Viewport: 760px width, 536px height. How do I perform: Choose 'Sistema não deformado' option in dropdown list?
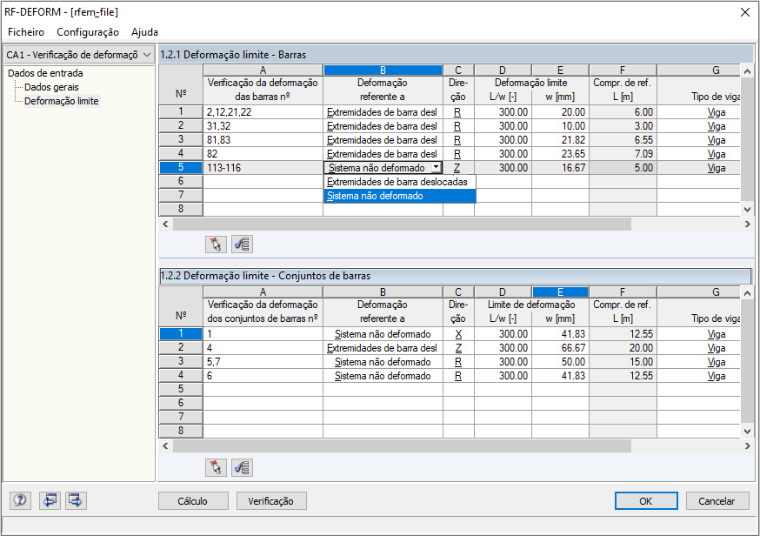tap(399, 196)
